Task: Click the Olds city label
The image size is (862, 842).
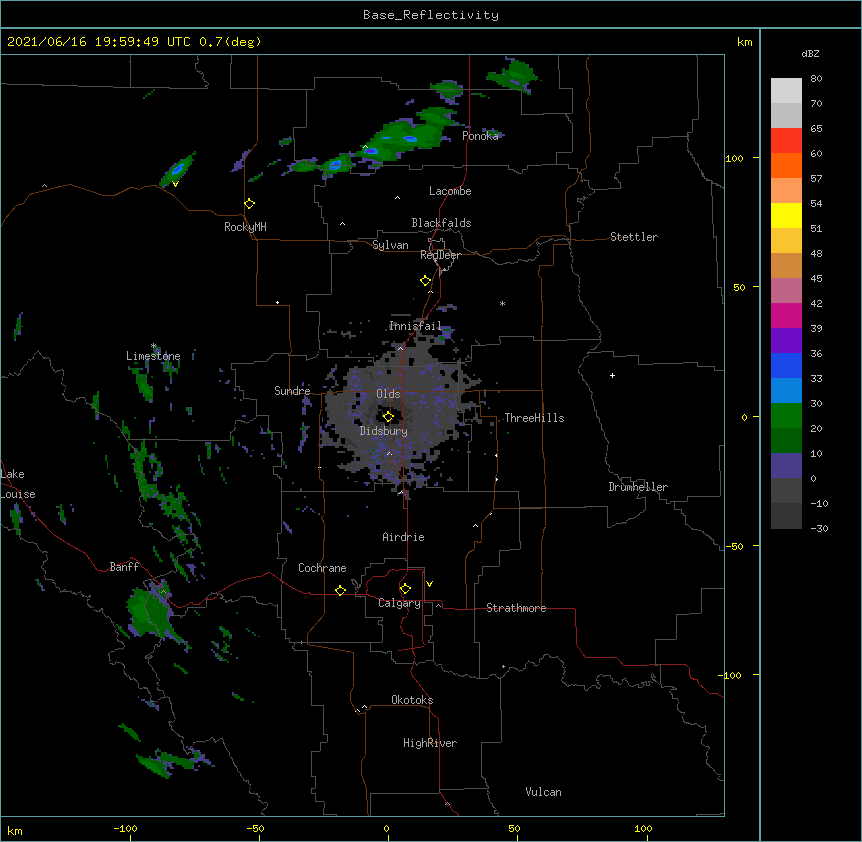Action: [x=388, y=394]
